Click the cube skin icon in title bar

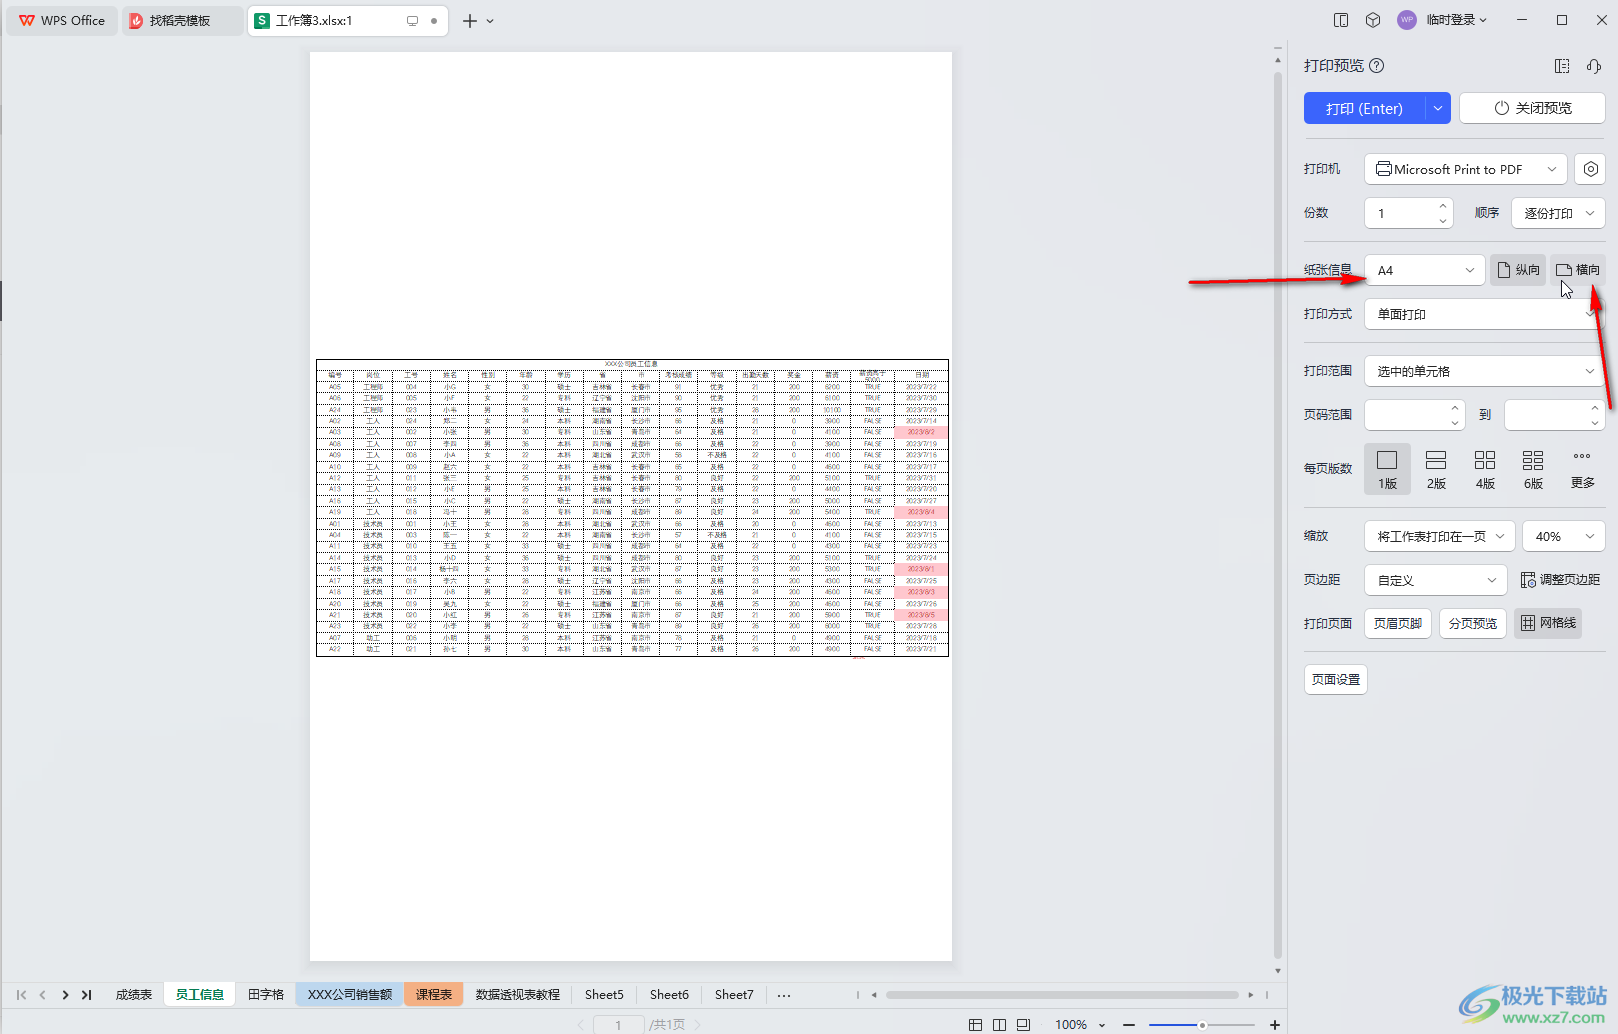pyautogui.click(x=1373, y=20)
